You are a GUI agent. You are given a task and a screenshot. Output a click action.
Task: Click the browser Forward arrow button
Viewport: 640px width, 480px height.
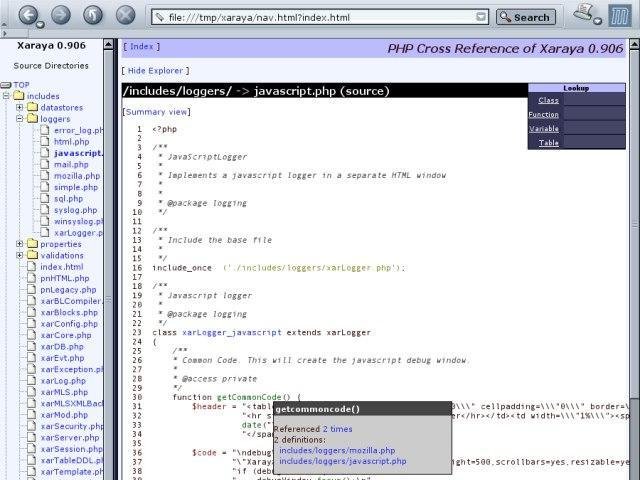[61, 16]
